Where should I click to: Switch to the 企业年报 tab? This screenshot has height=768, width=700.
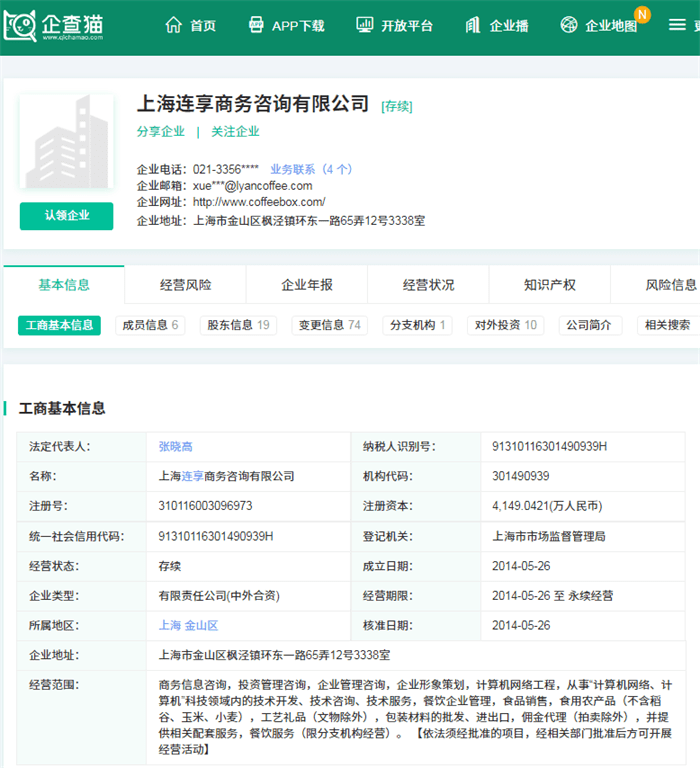click(307, 285)
